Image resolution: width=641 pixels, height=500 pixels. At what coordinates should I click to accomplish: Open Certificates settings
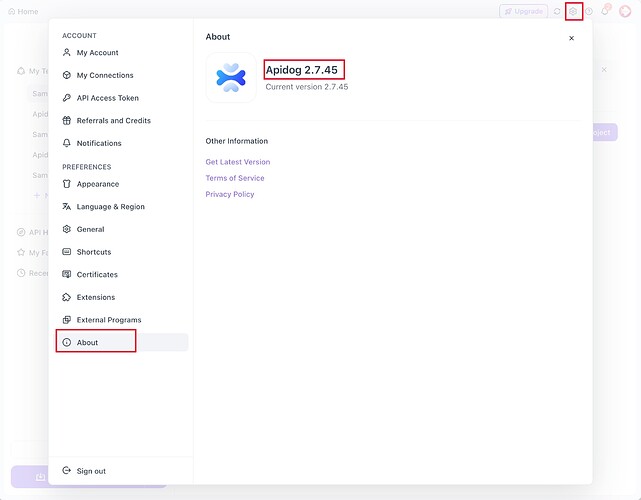(97, 275)
